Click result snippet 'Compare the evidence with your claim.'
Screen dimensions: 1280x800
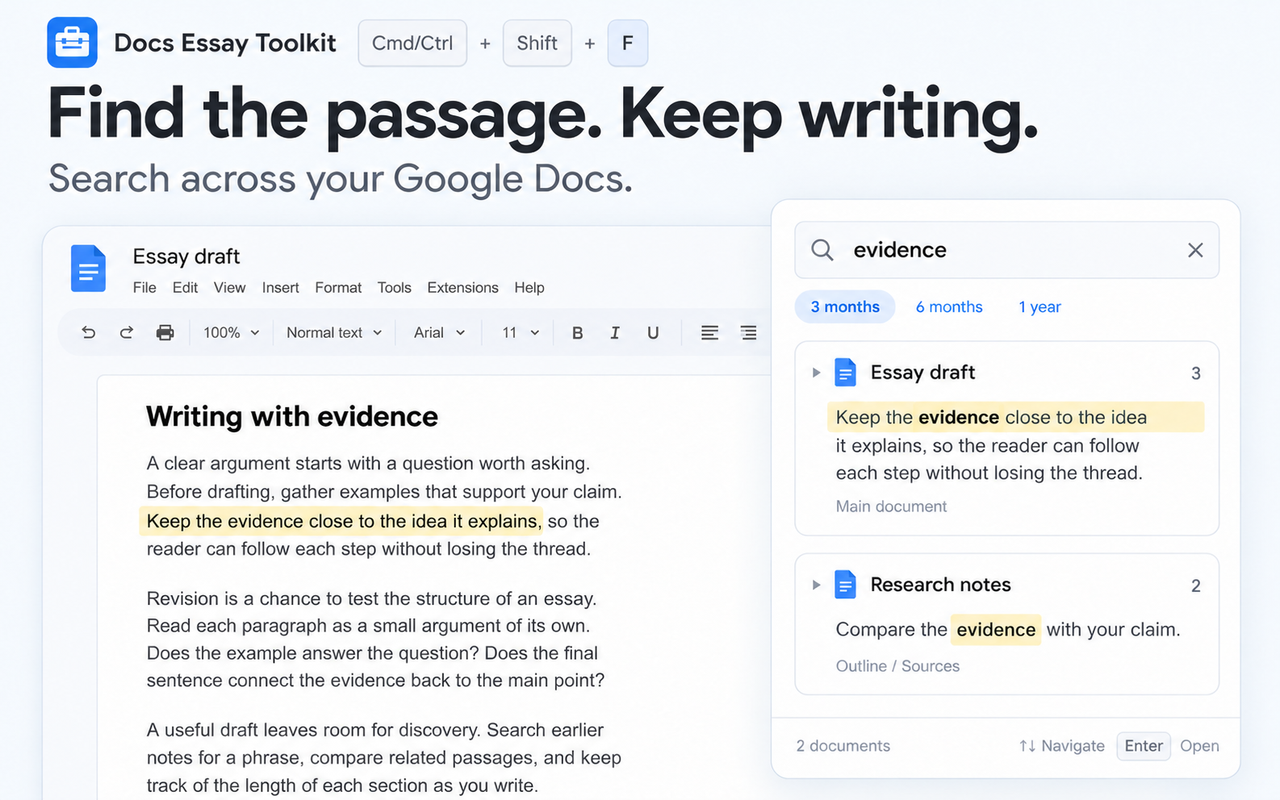[x=1008, y=630]
